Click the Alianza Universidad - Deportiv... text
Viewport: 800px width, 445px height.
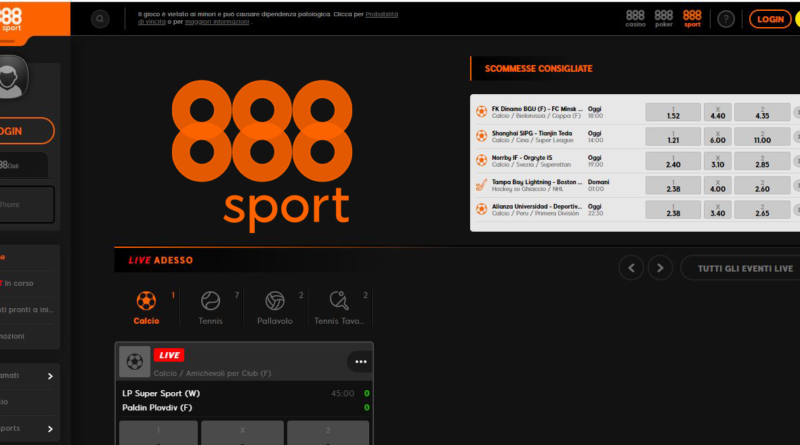(x=537, y=207)
